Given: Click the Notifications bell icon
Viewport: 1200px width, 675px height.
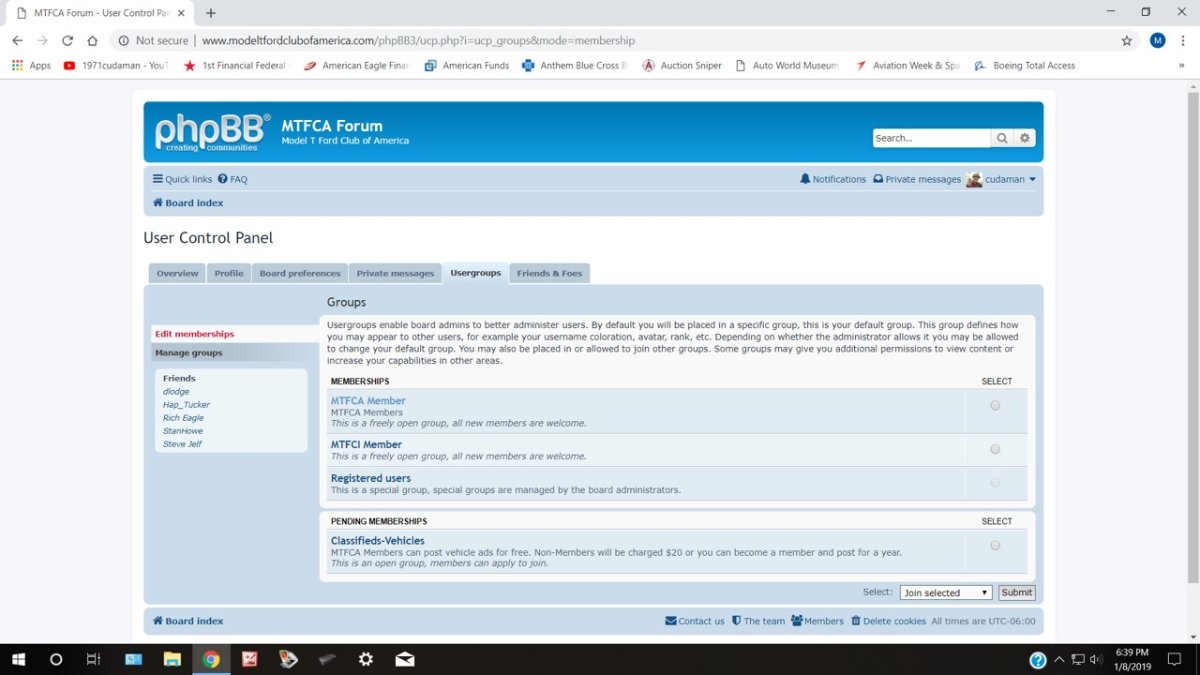Looking at the screenshot, I should (805, 179).
